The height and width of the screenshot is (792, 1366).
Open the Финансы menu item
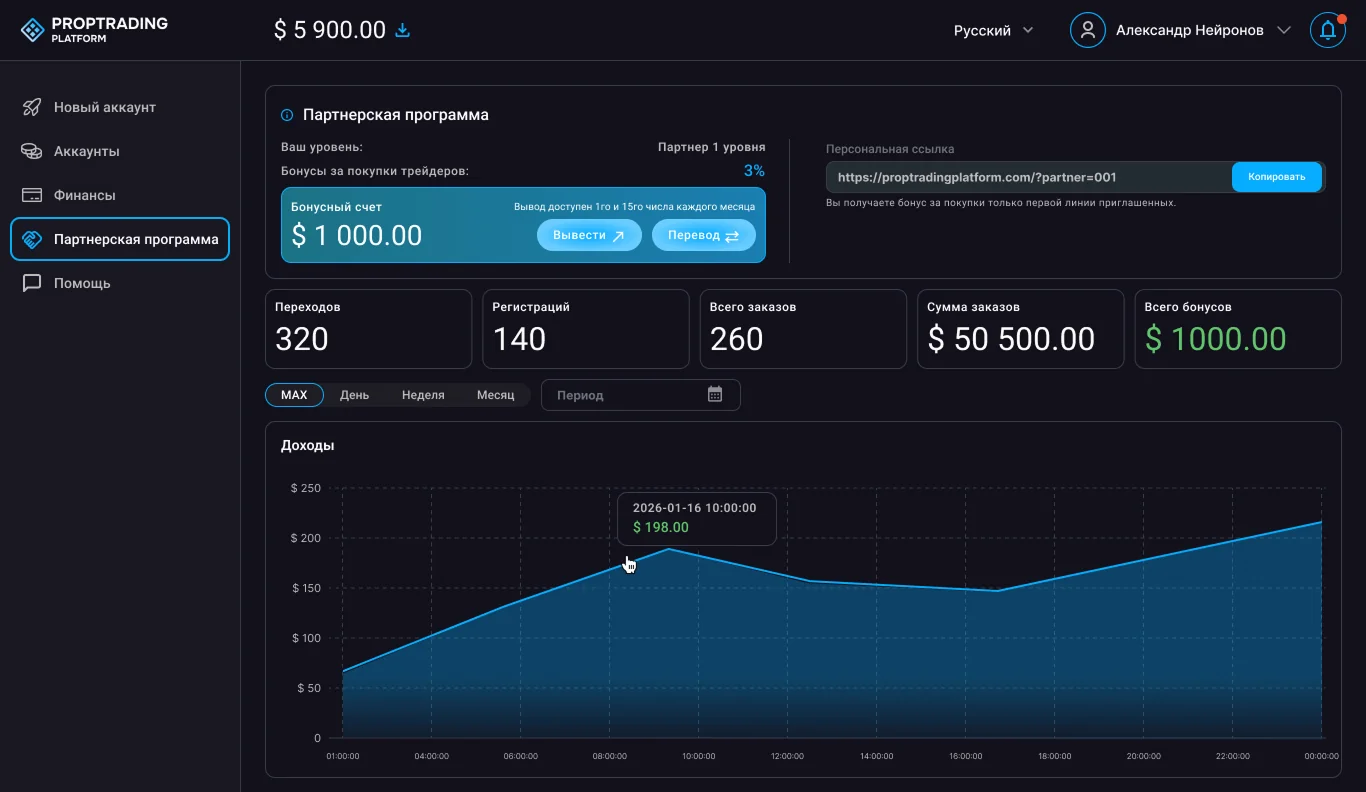(120, 195)
